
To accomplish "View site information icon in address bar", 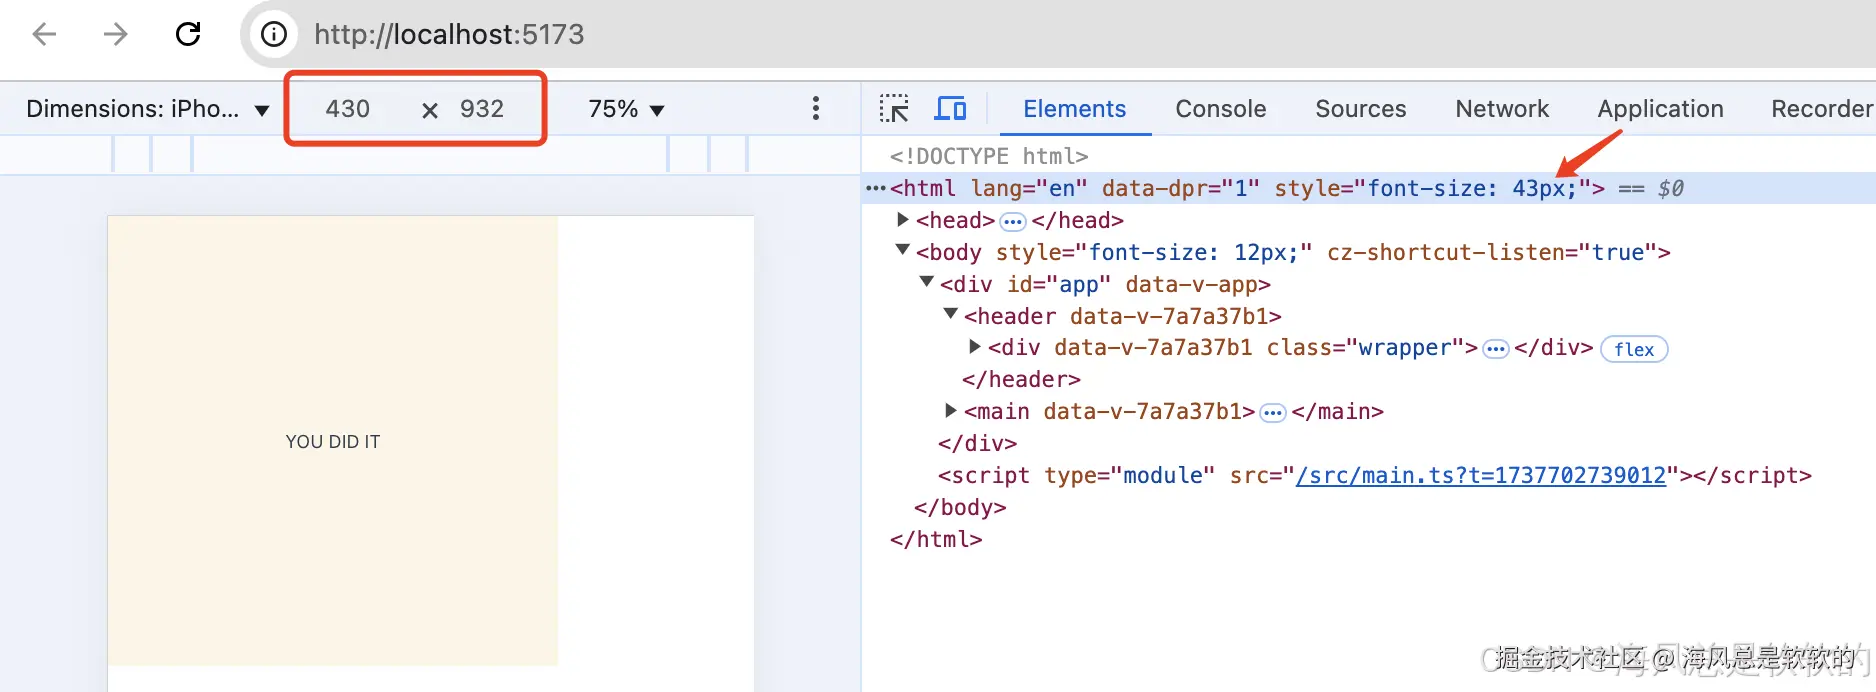I will [x=274, y=34].
